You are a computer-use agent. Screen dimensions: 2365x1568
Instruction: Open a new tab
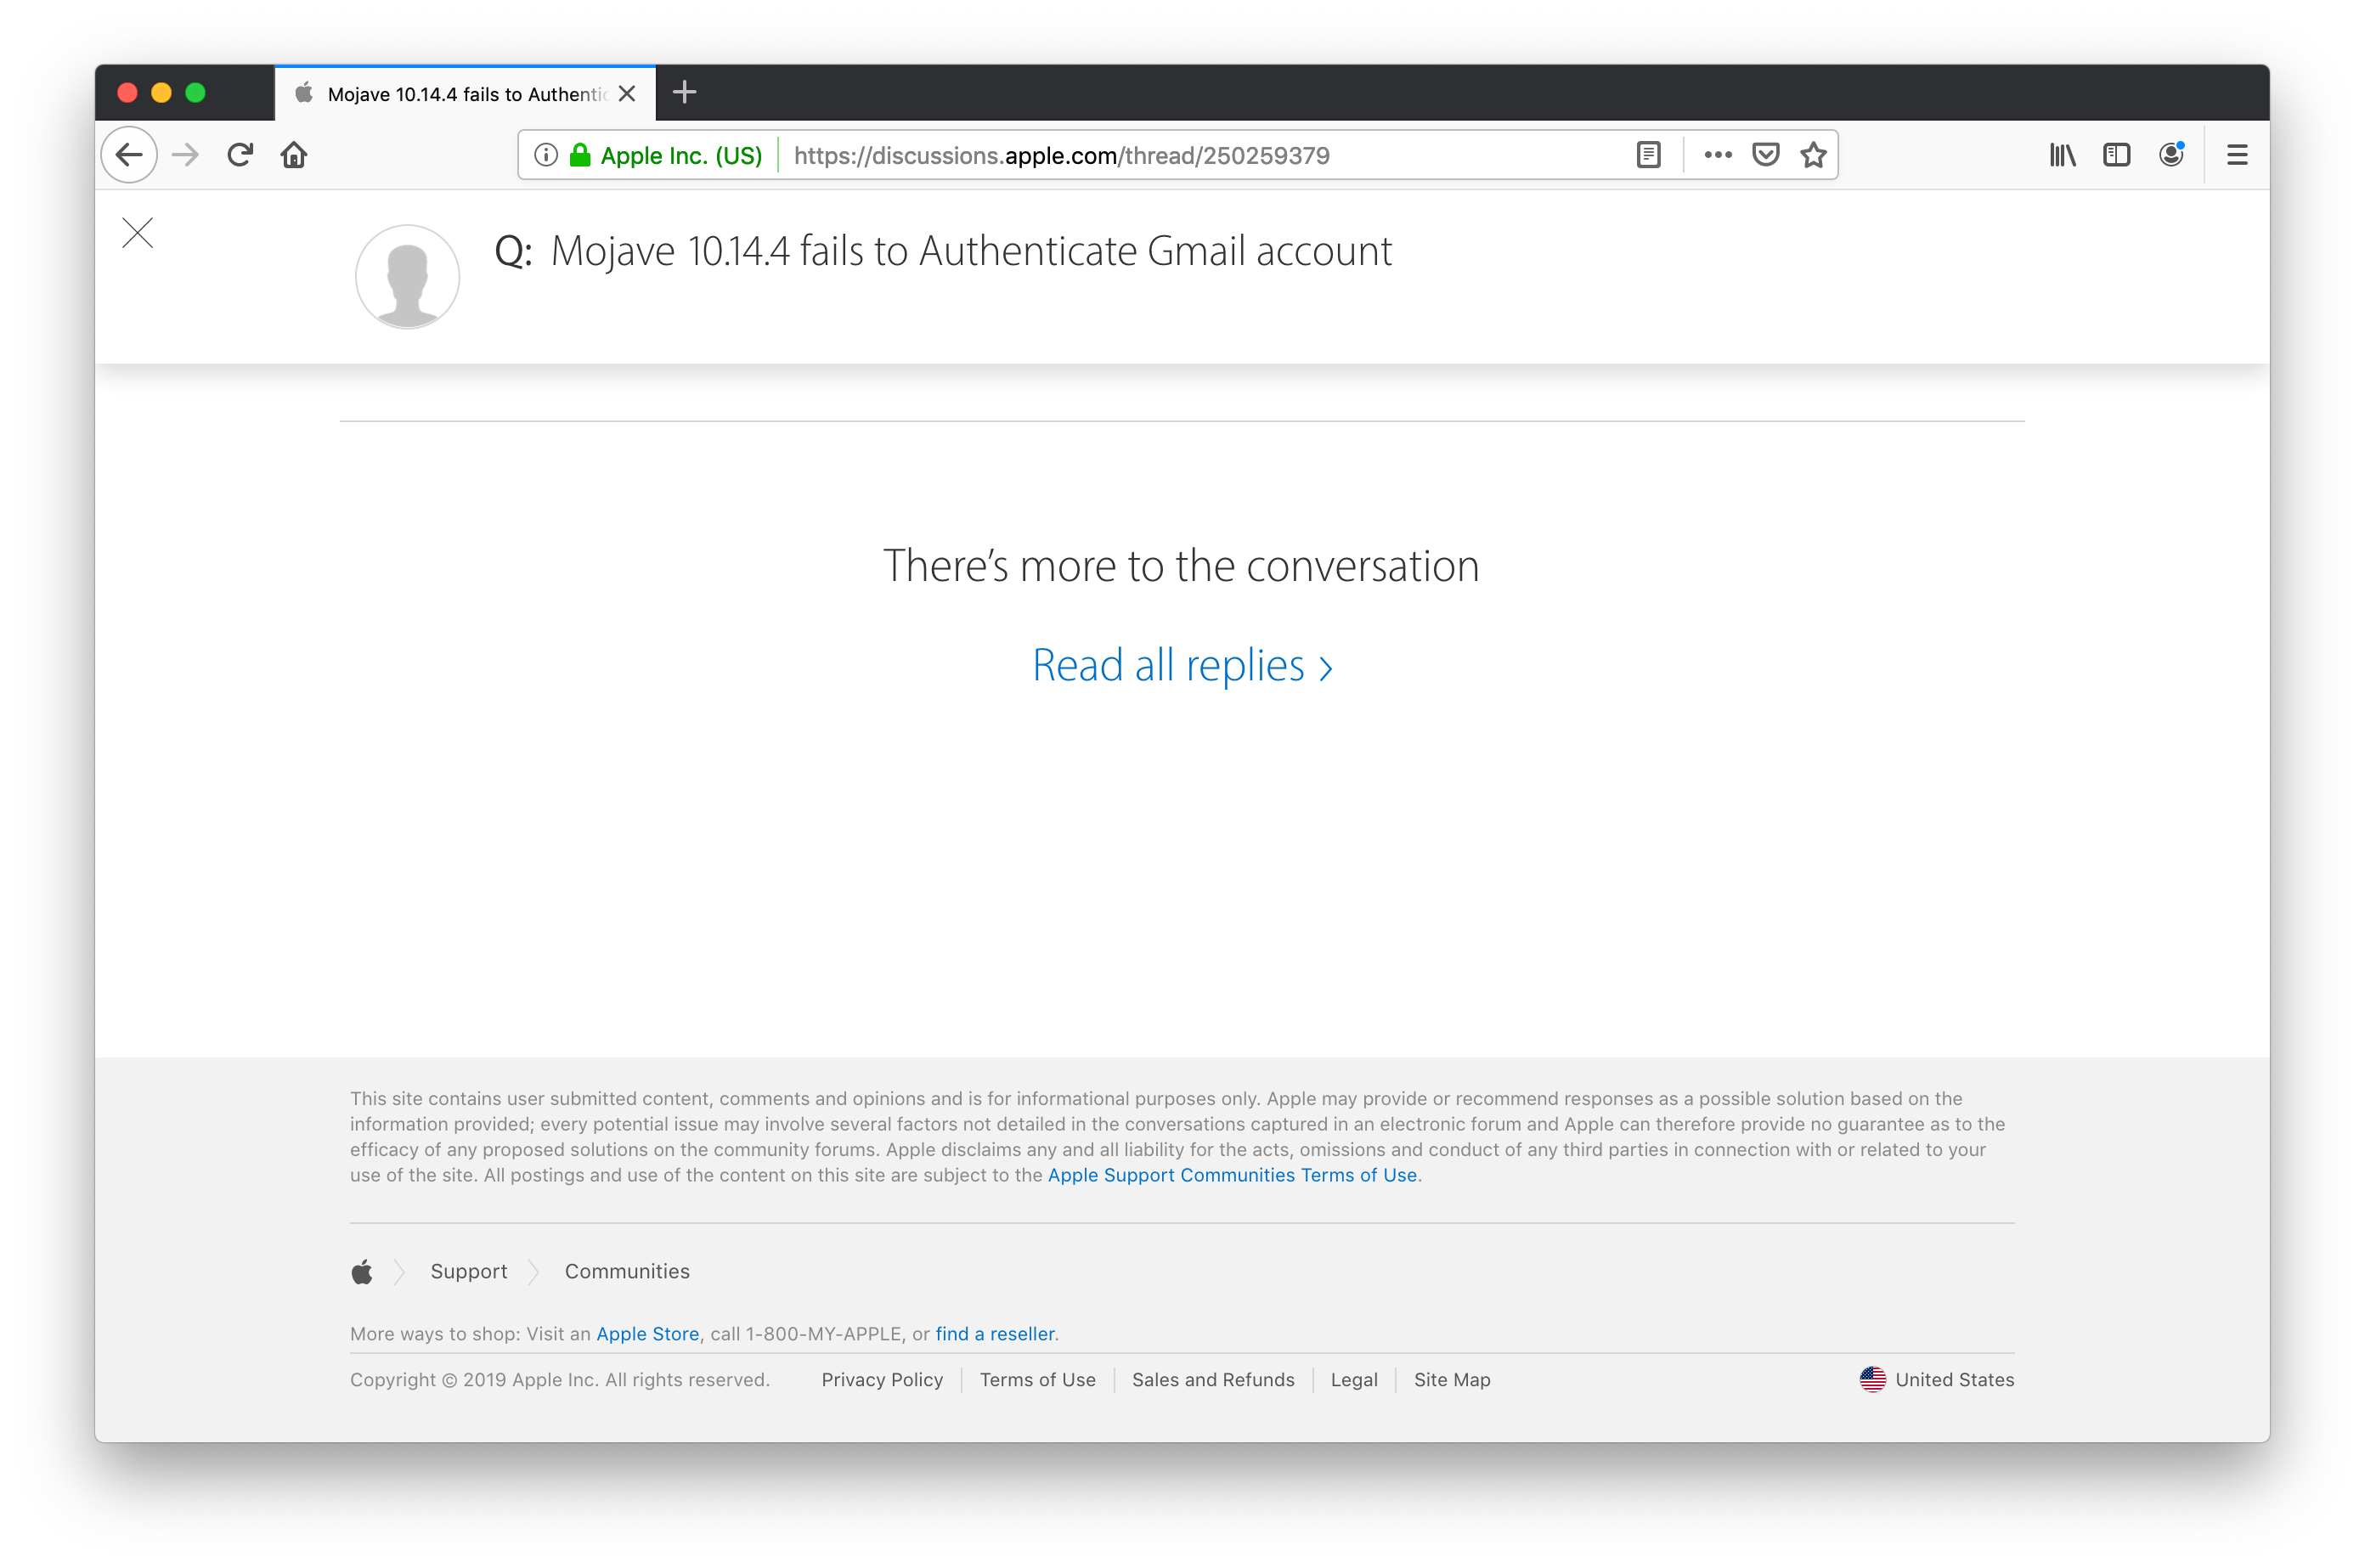(x=684, y=93)
